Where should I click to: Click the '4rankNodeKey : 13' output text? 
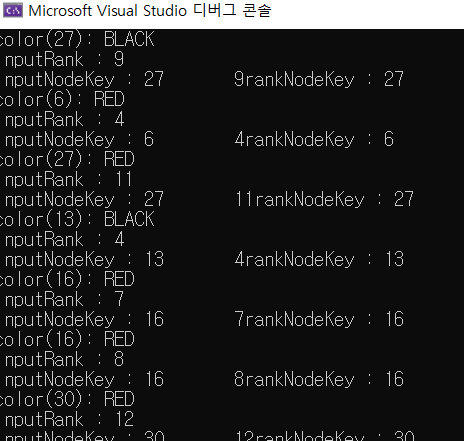tap(319, 259)
